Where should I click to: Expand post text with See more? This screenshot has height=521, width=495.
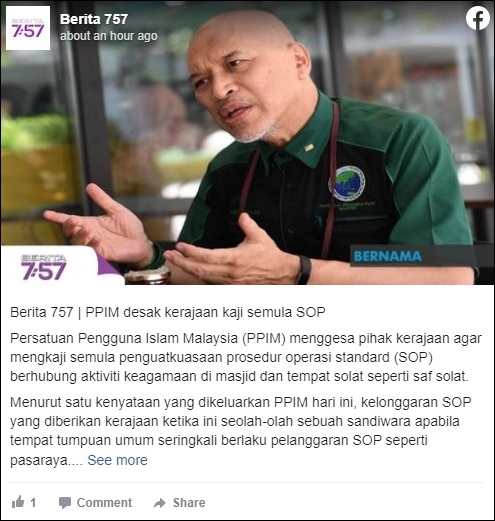117,460
